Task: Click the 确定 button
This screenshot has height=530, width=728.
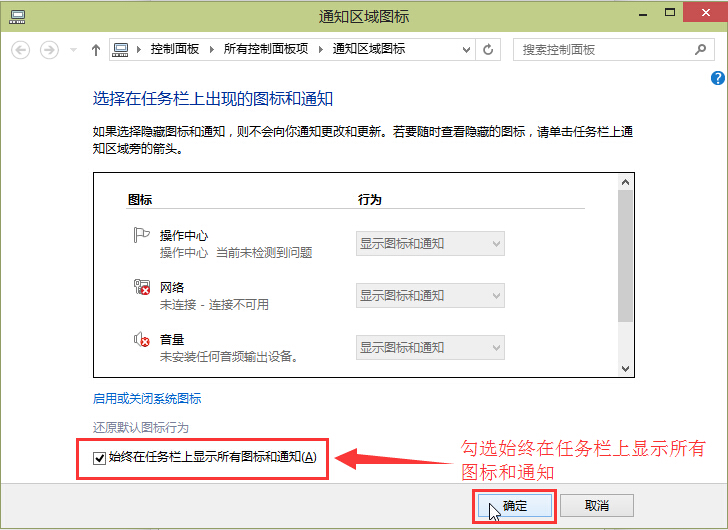Action: [x=514, y=505]
